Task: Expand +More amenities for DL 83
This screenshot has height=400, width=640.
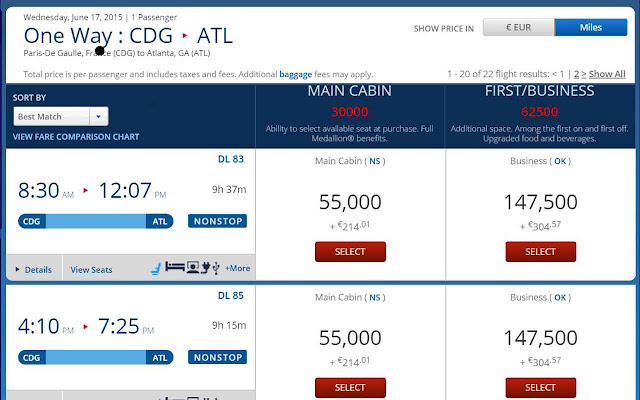Action: point(238,268)
